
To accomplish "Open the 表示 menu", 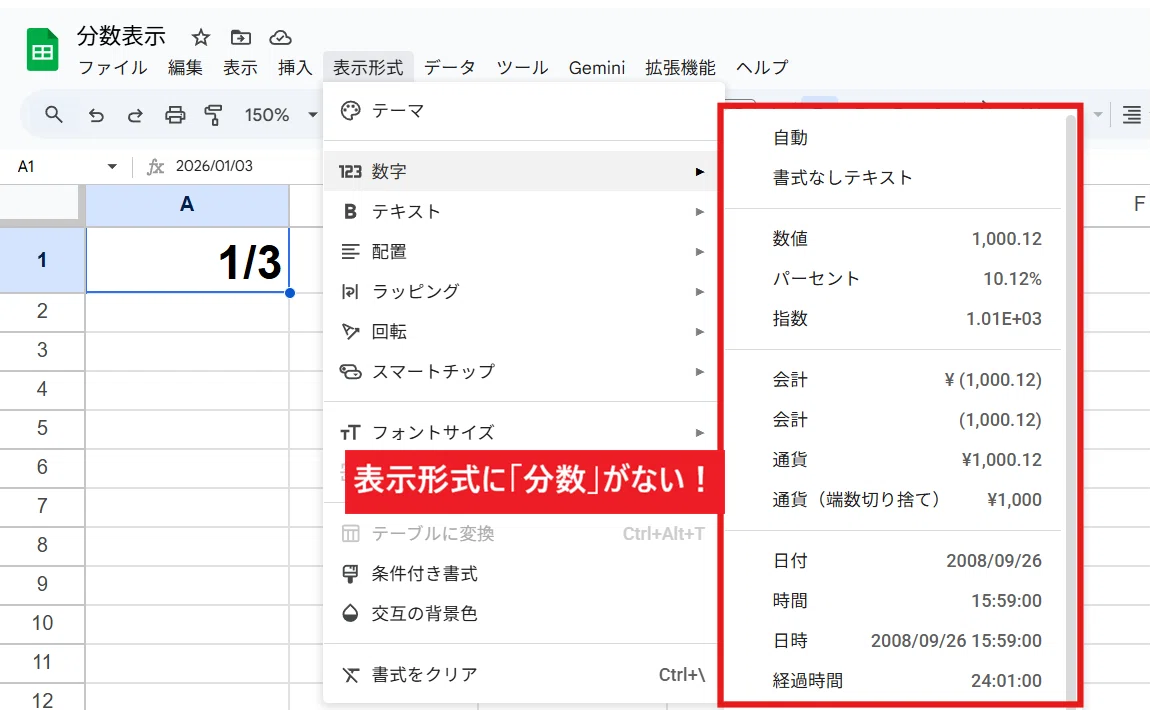I will point(240,68).
